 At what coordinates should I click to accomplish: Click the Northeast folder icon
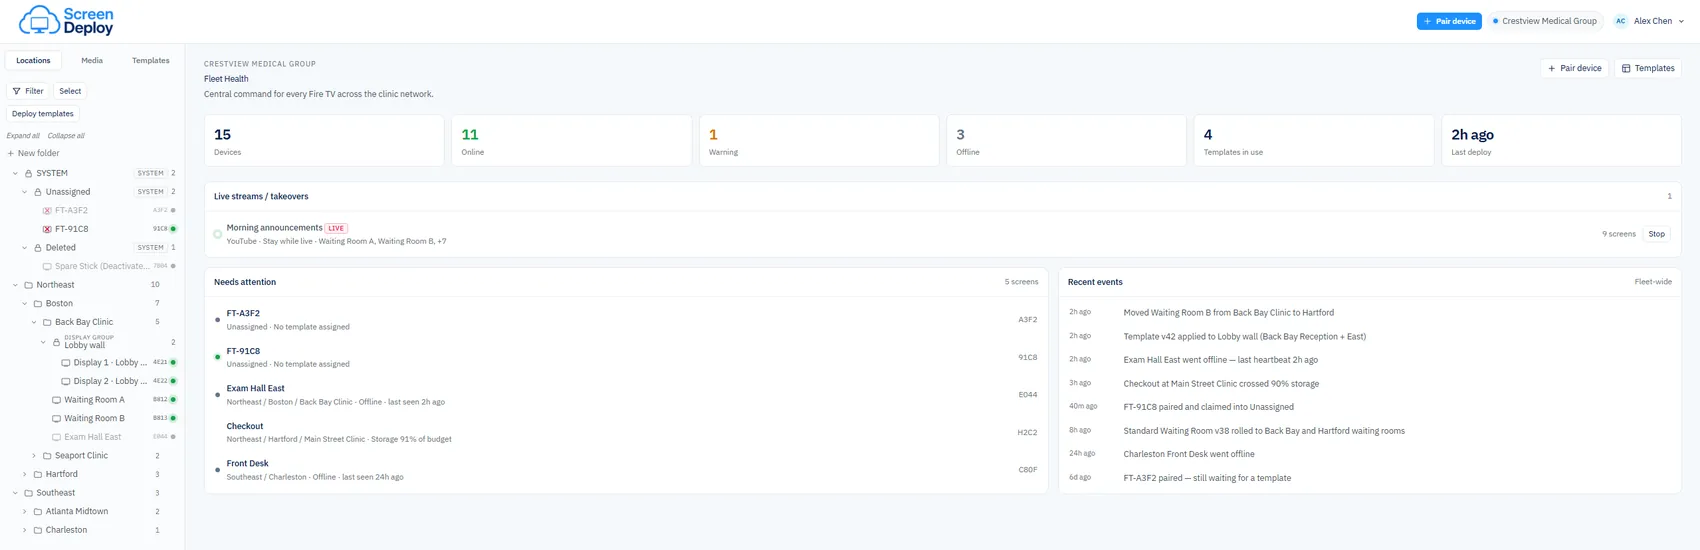[x=28, y=285]
